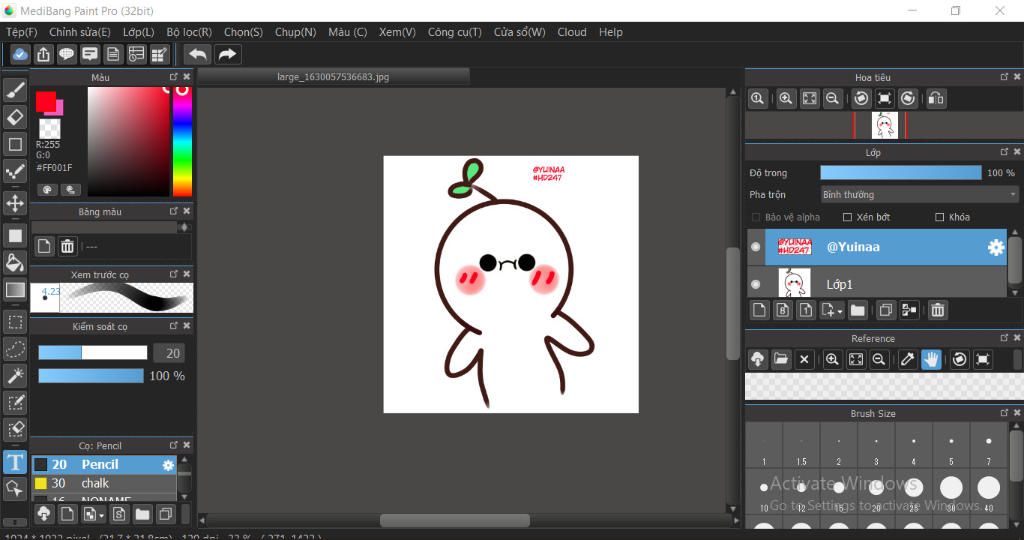This screenshot has height=540, width=1024.
Task: Open add-brush dropdown arrow in brush panel
Action: tap(101, 515)
